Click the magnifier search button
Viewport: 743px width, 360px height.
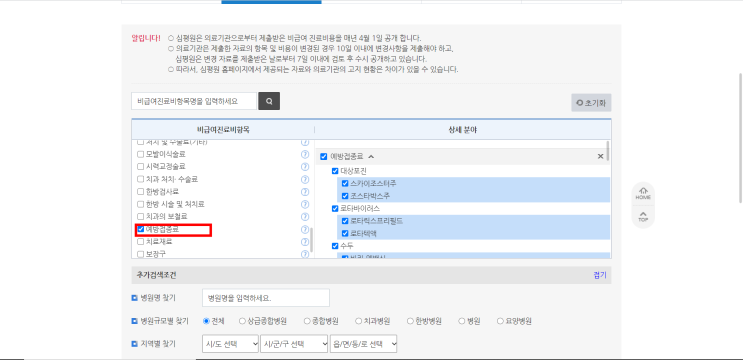click(x=269, y=101)
